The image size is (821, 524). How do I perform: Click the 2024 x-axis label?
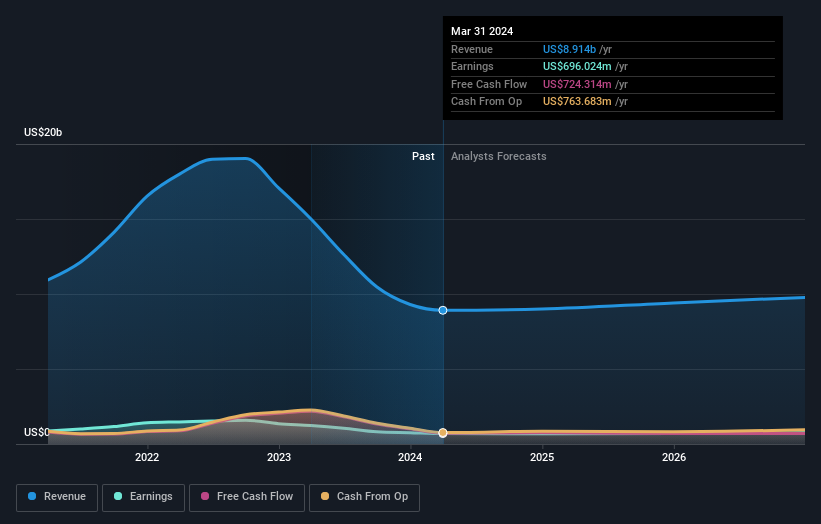tap(410, 458)
